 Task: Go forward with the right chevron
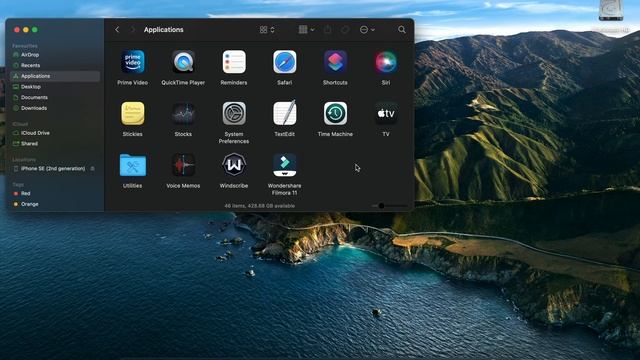(132, 29)
